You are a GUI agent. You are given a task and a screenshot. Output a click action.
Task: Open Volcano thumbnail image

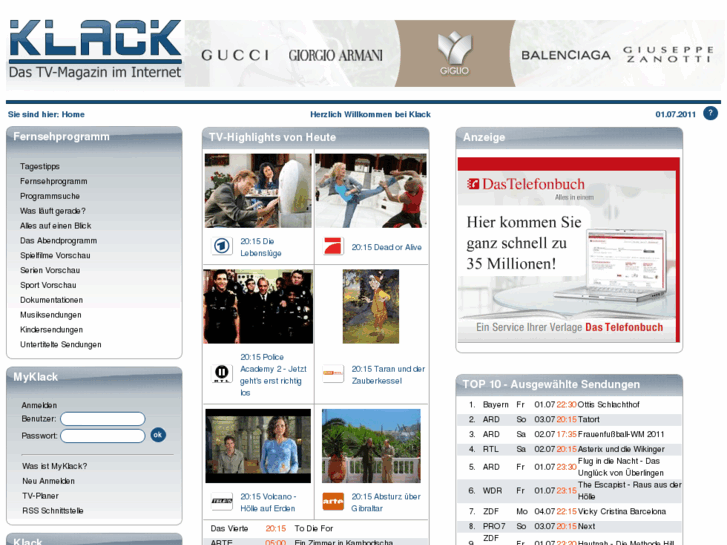(x=258, y=446)
